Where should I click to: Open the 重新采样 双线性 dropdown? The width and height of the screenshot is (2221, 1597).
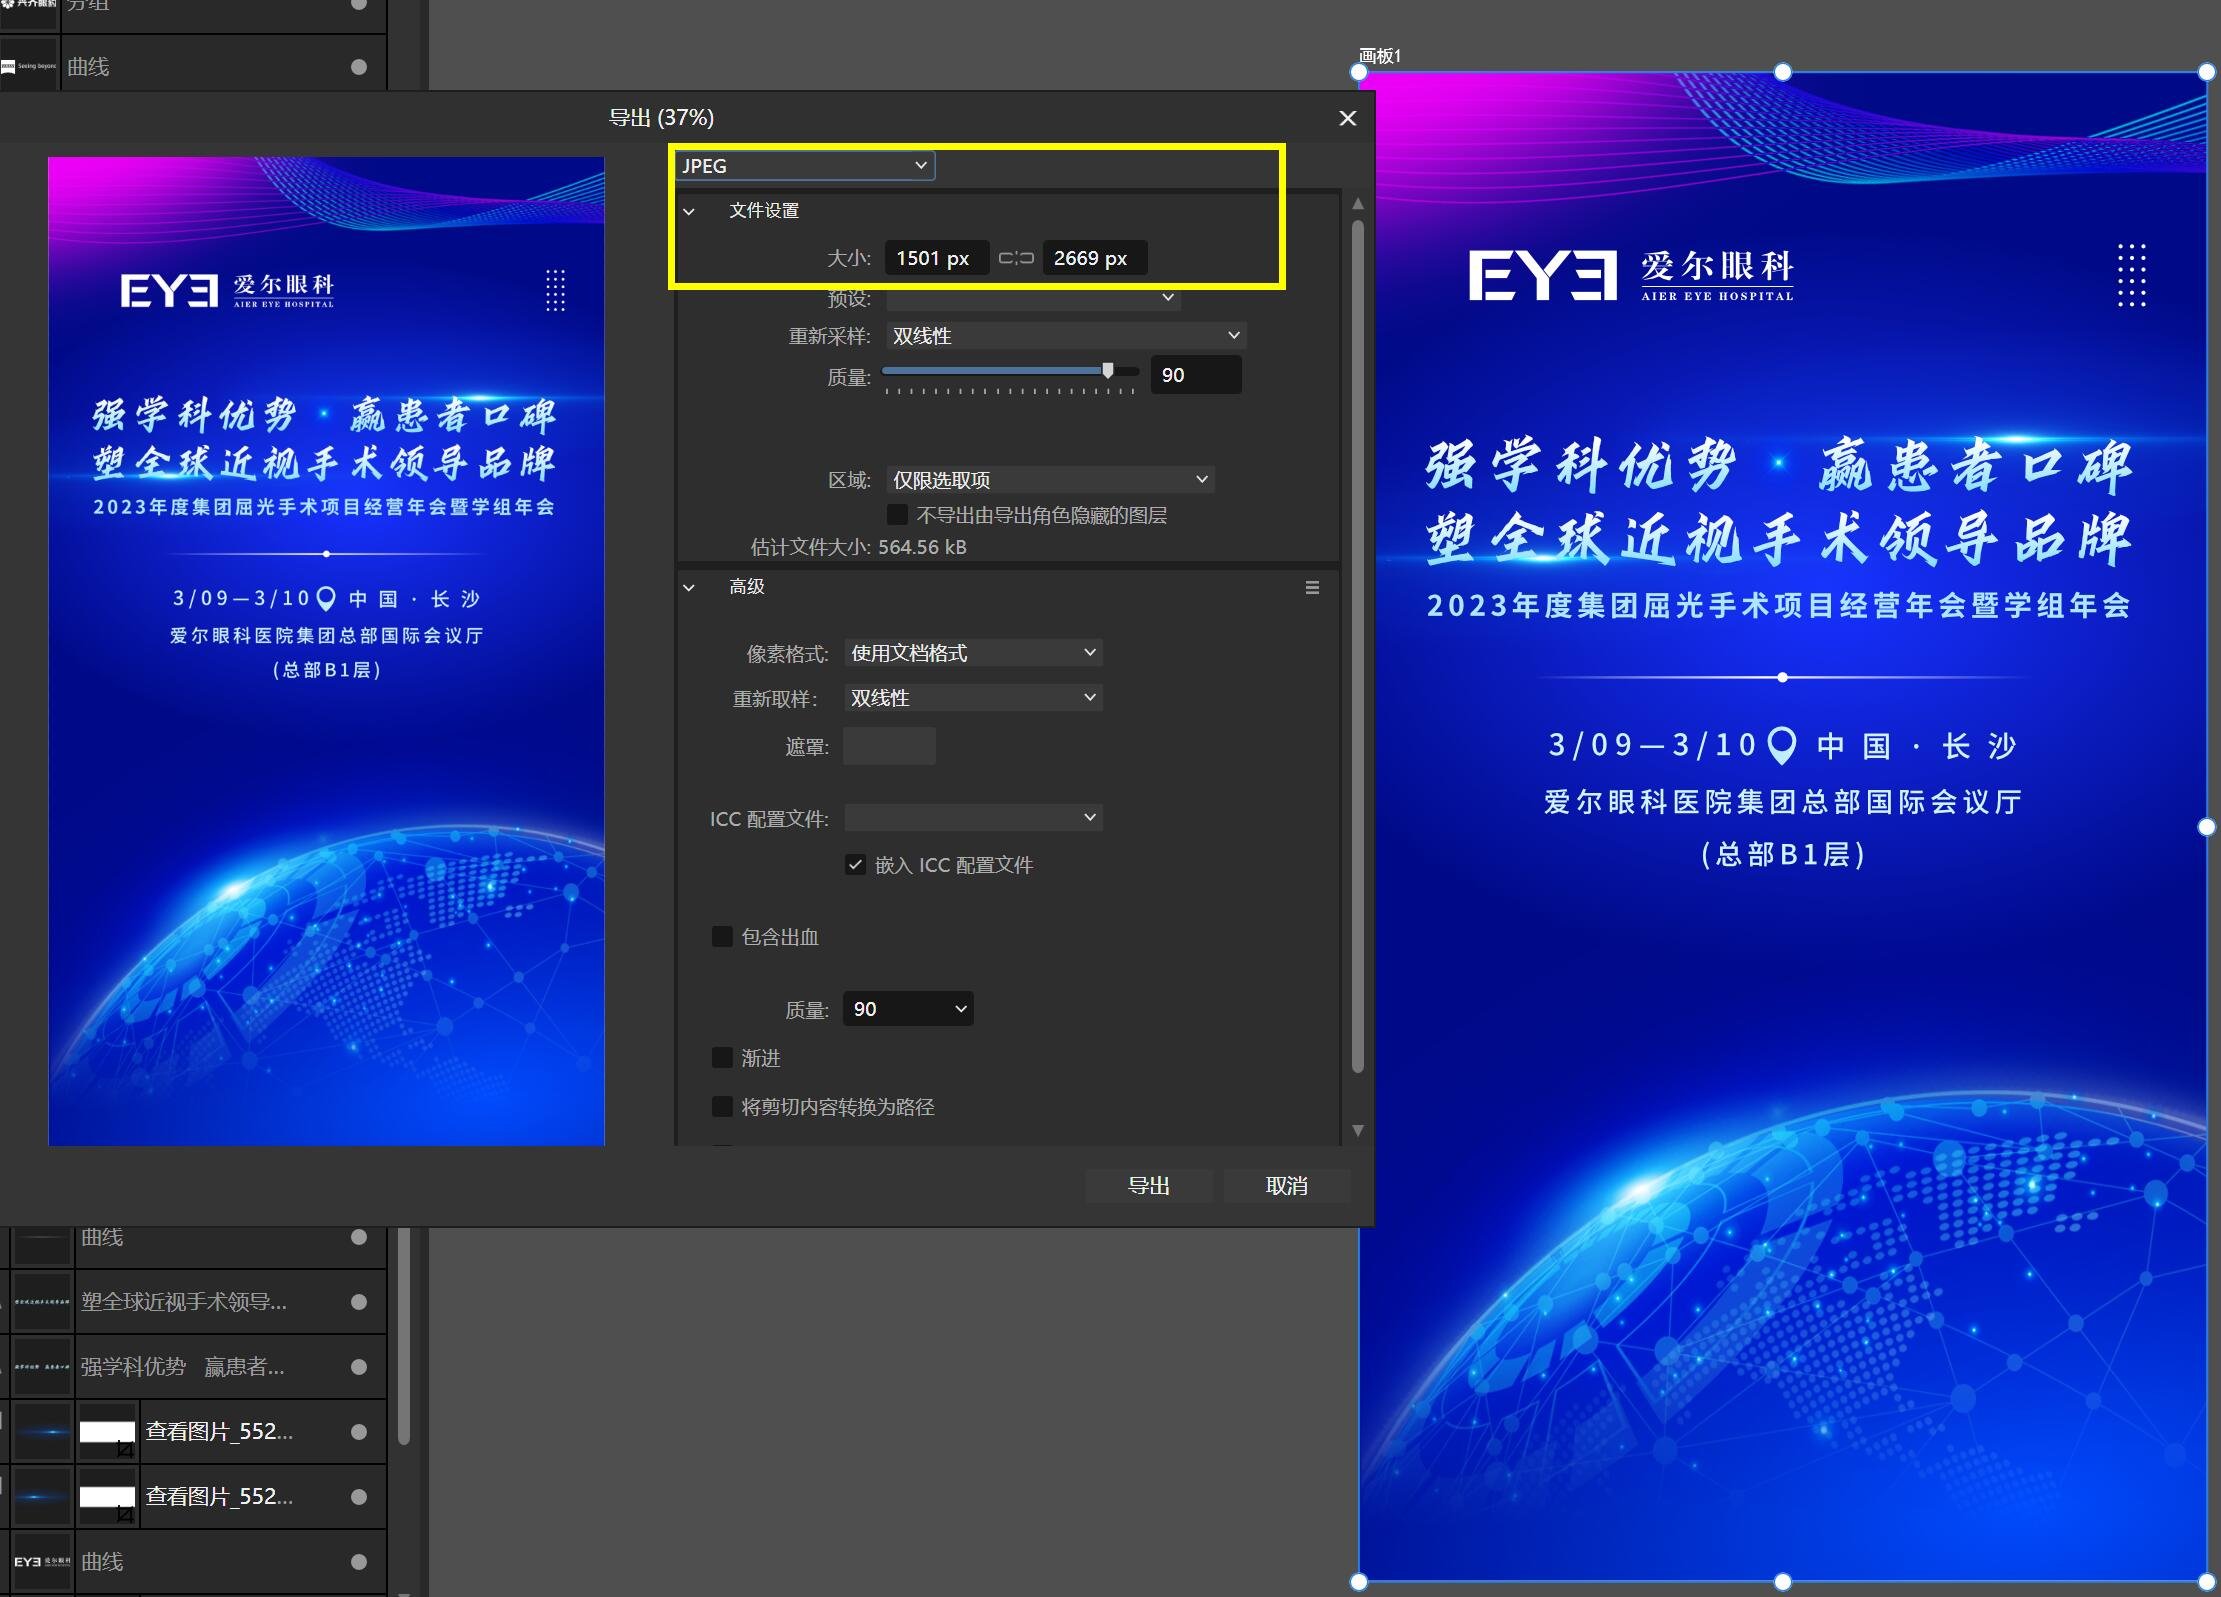coord(1065,336)
